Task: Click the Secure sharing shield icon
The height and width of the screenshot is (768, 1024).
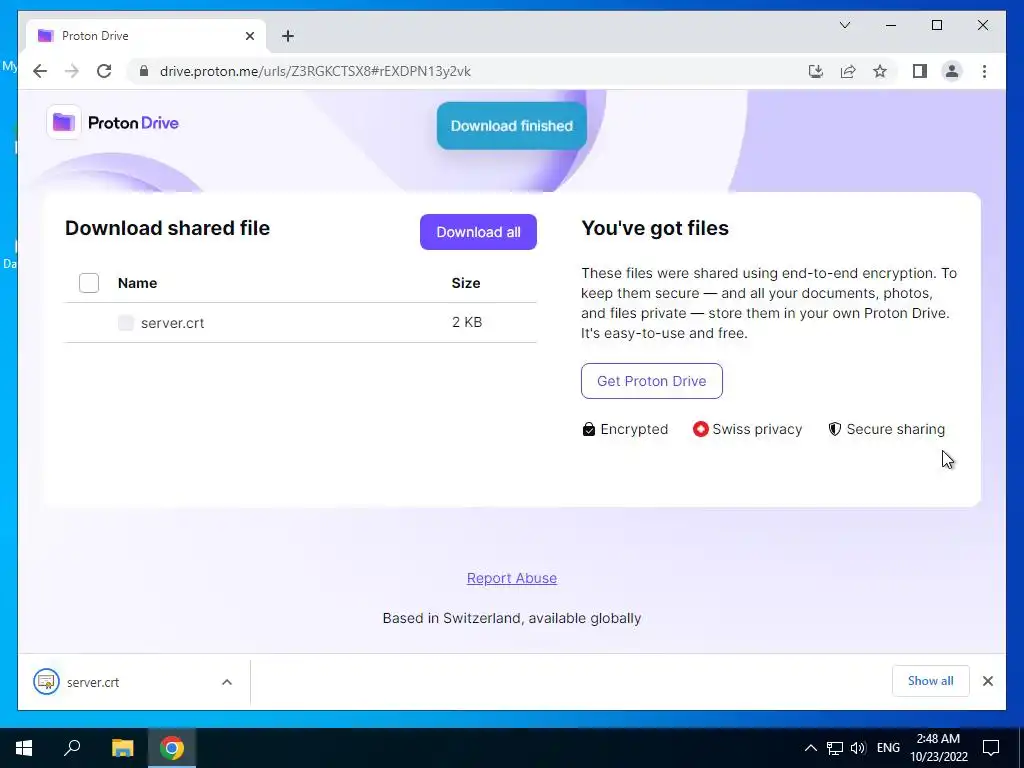Action: coord(835,429)
